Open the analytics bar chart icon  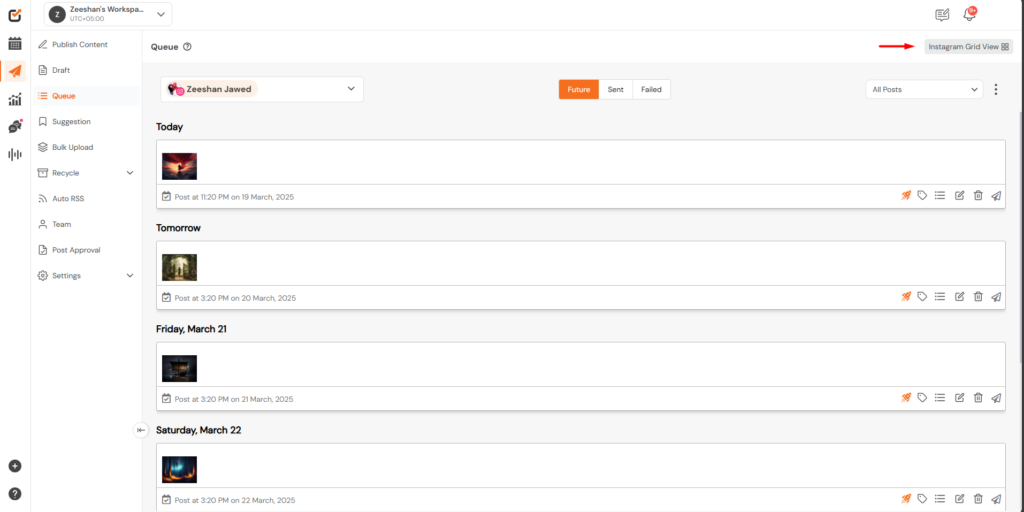click(14, 99)
